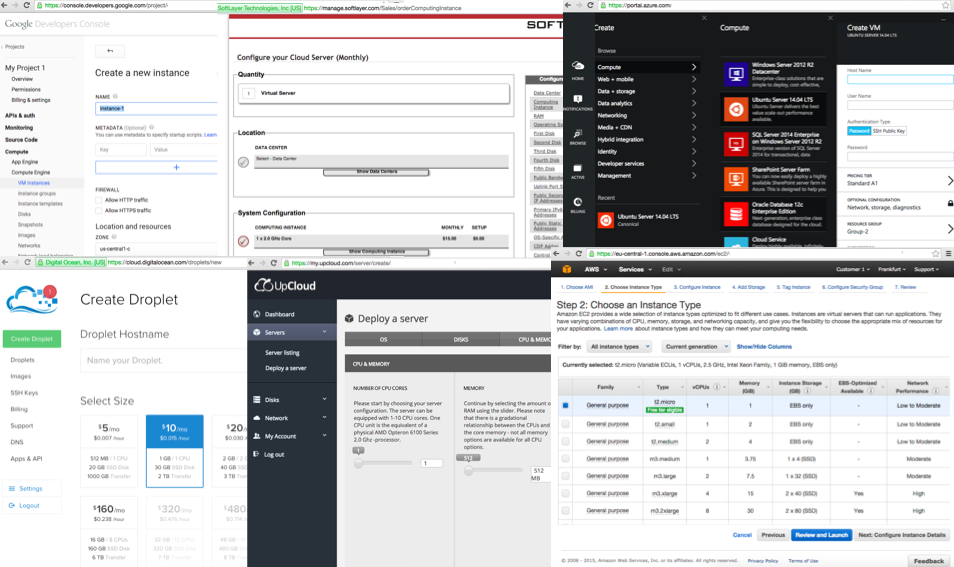This screenshot has width=954, height=567.
Task: Open recent Ubuntu Server 14.04 LTS icon
Action: tap(605, 220)
